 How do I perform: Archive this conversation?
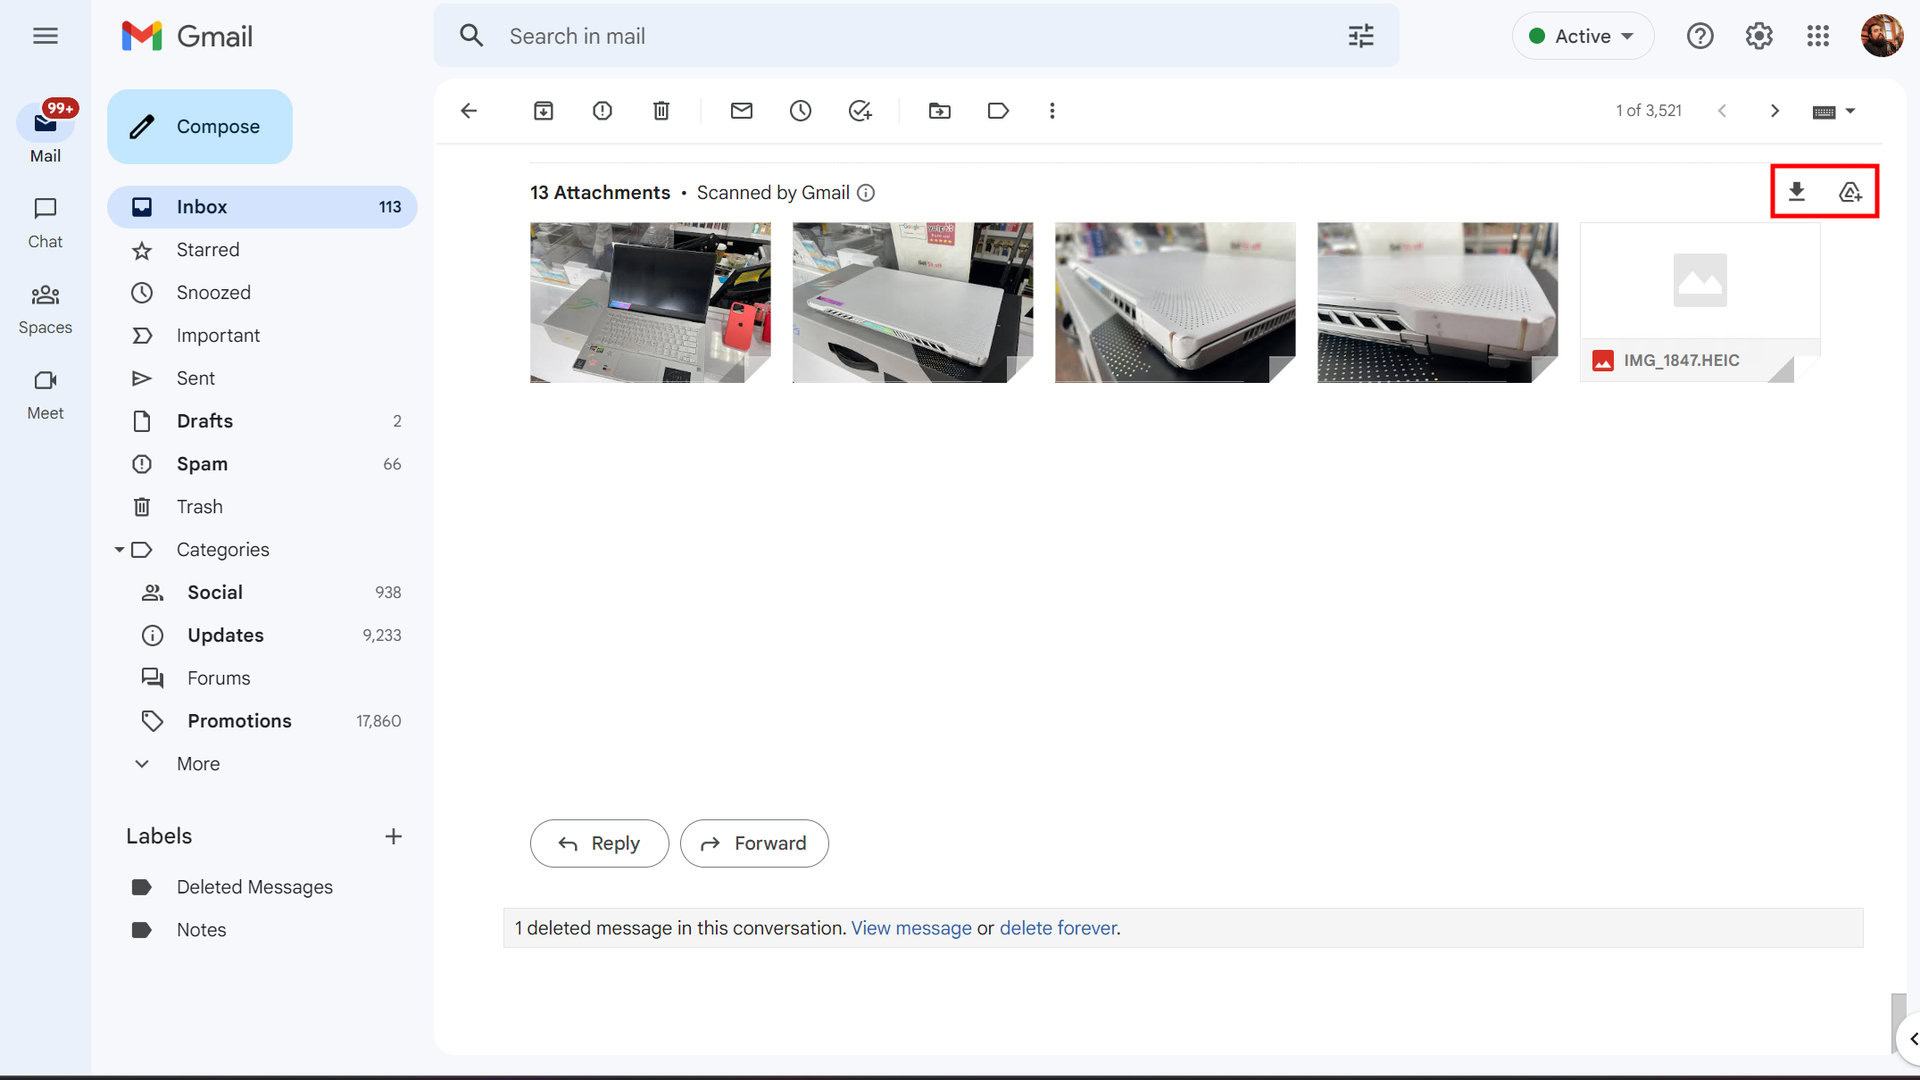543,111
